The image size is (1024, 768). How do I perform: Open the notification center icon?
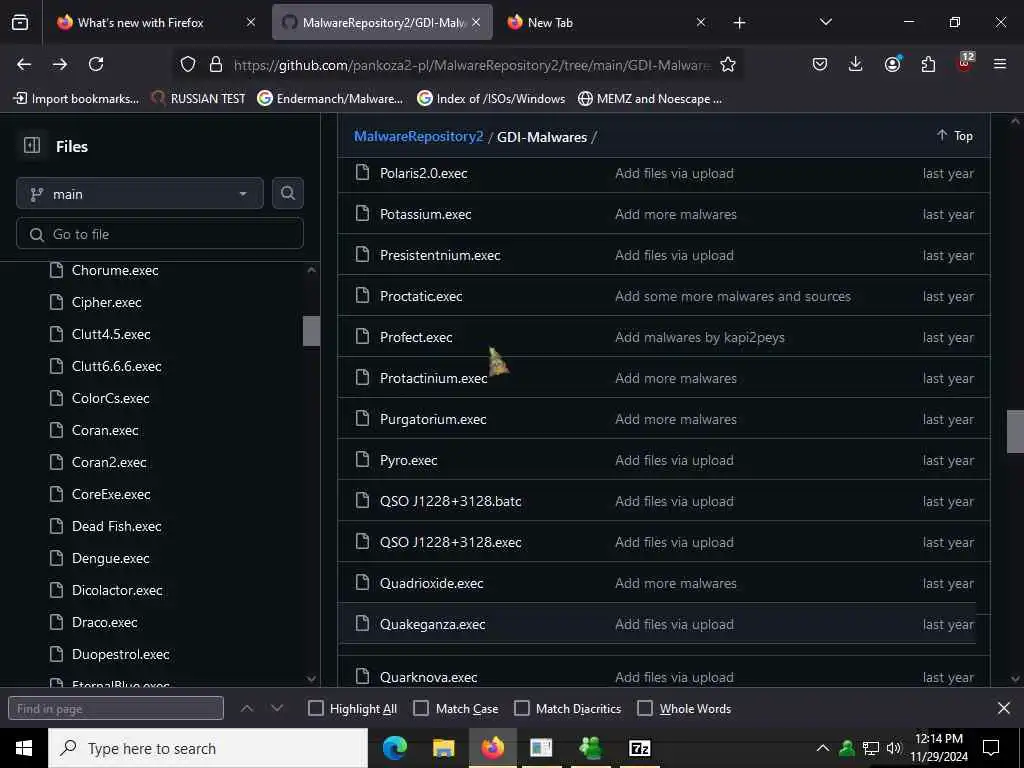click(x=991, y=748)
